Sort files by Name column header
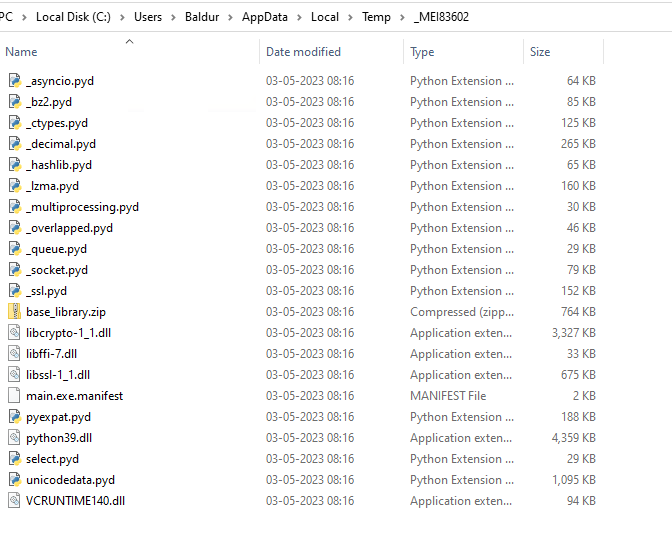The height and width of the screenshot is (536, 672). tap(22, 52)
